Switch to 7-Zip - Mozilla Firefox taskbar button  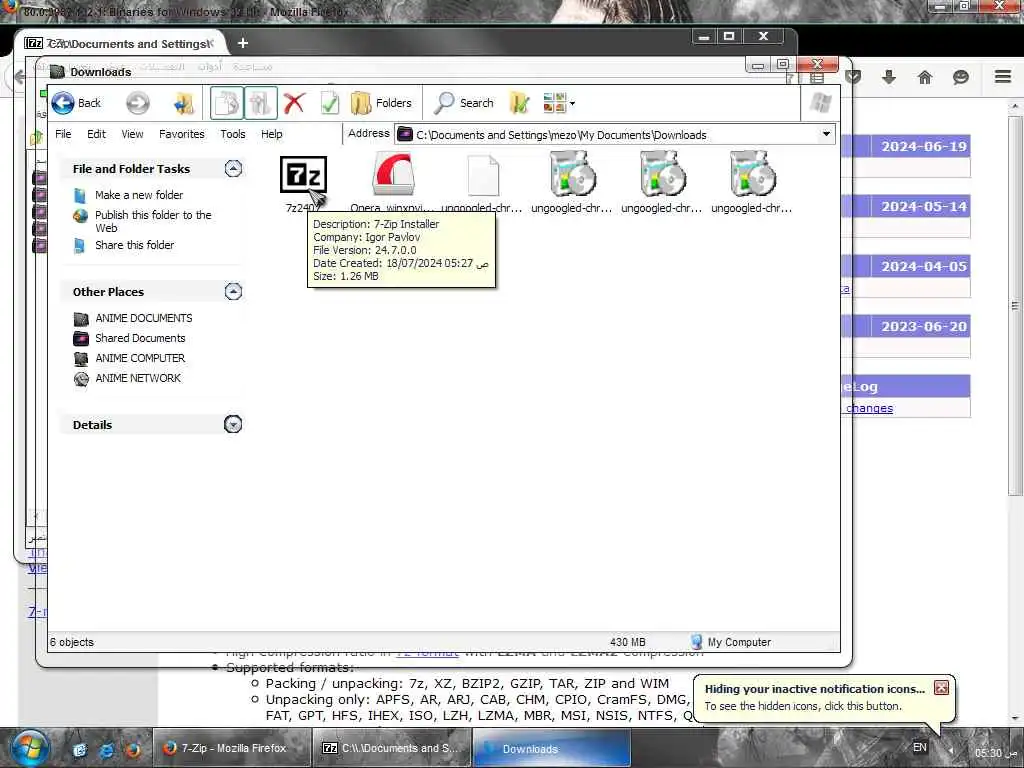coord(231,748)
